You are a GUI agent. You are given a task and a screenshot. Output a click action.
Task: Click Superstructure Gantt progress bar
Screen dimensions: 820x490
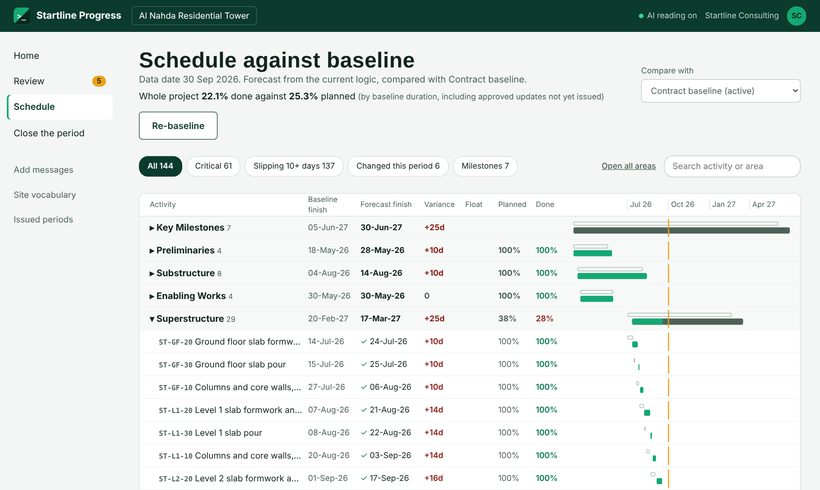click(x=687, y=322)
